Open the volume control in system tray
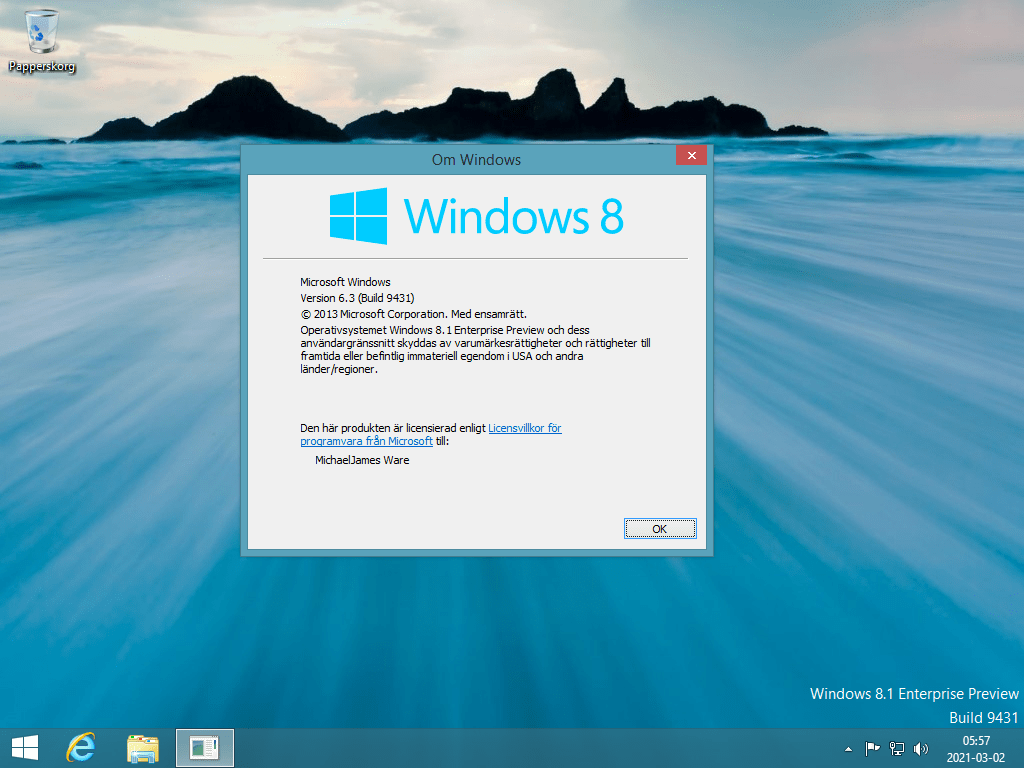This screenshot has width=1024, height=768. click(920, 748)
